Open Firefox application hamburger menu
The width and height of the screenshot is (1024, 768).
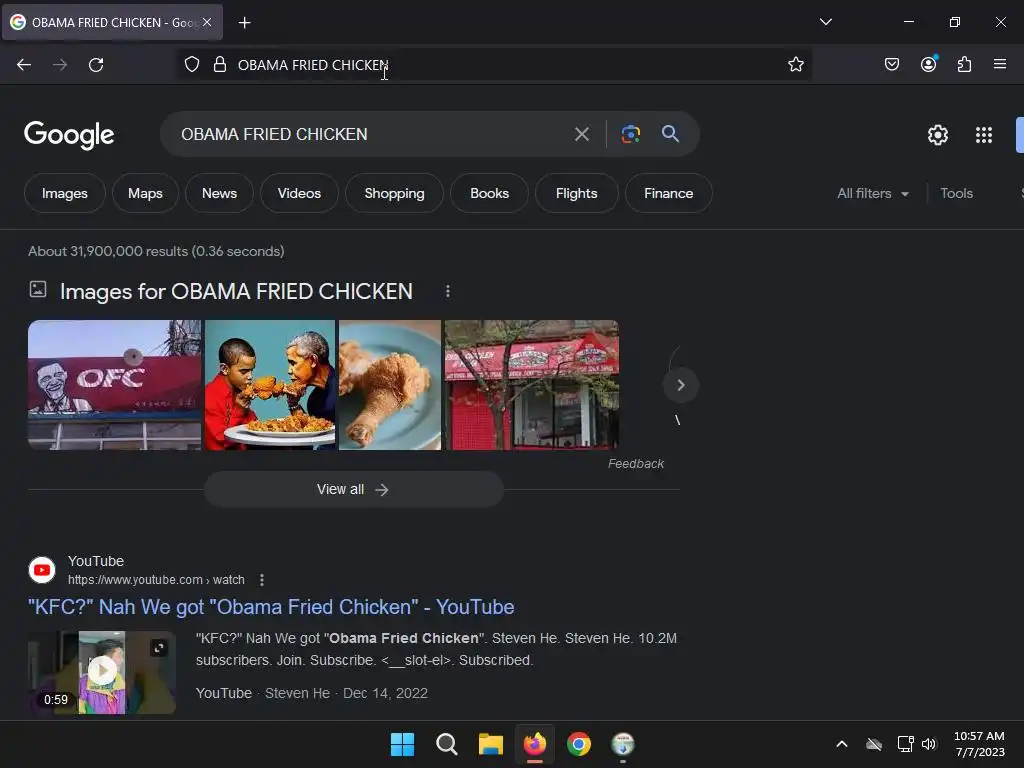(1000, 64)
